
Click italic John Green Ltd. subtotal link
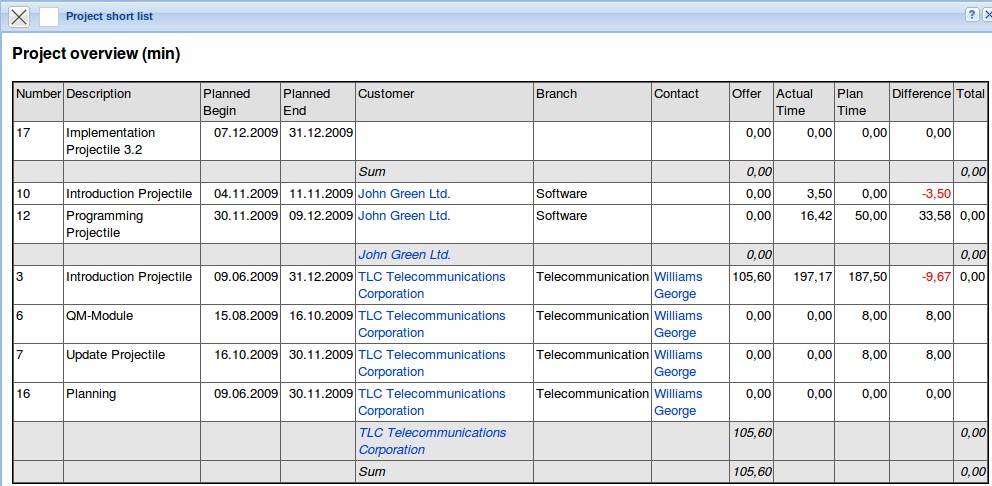[404, 254]
